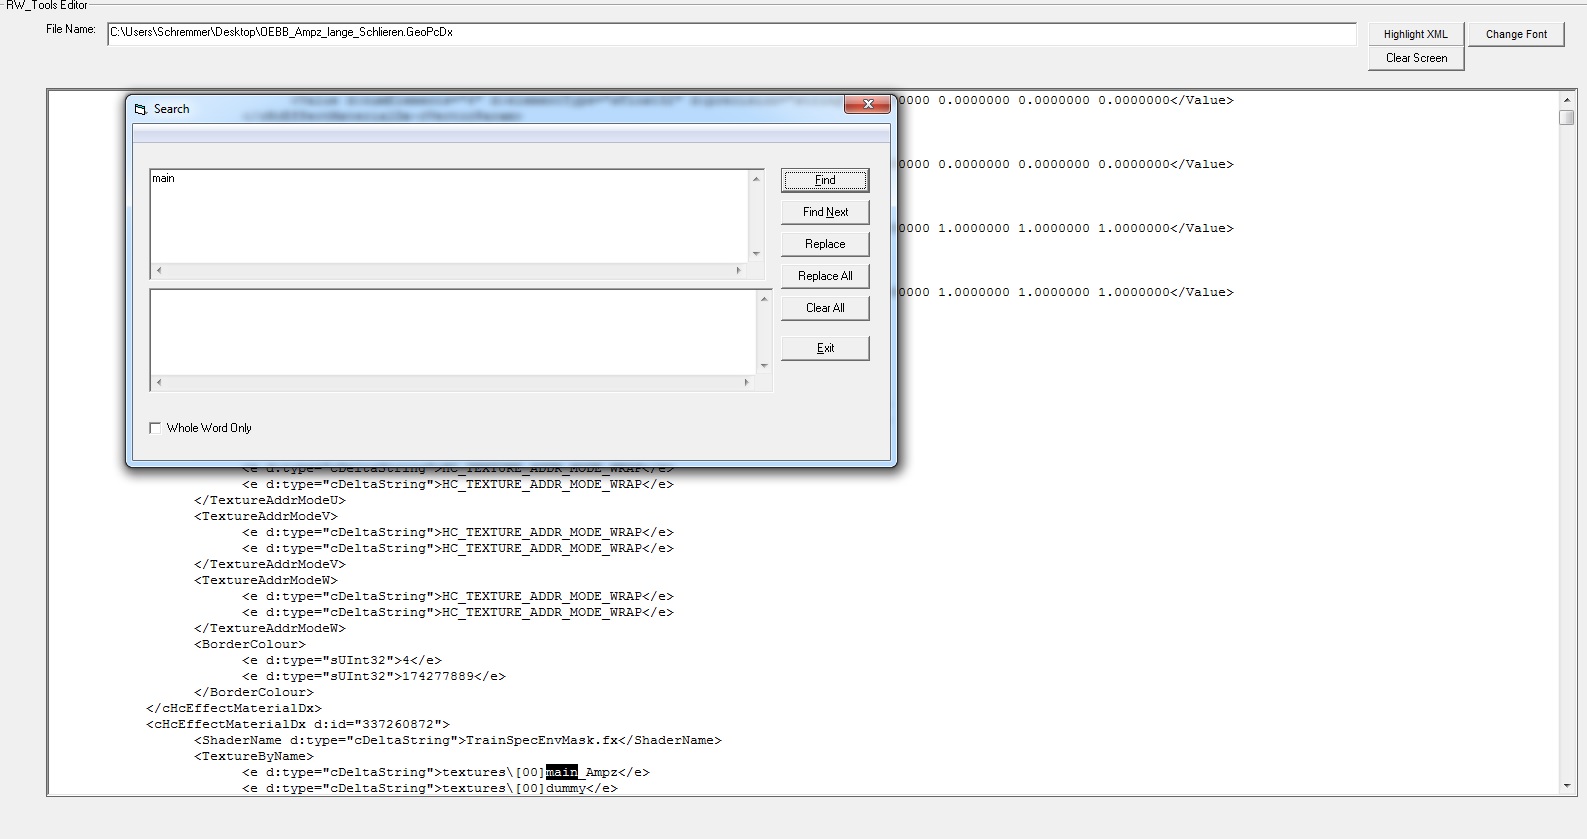
Task: Click the cHcEffectMaterialDx id '337260872' line
Action: [298, 724]
